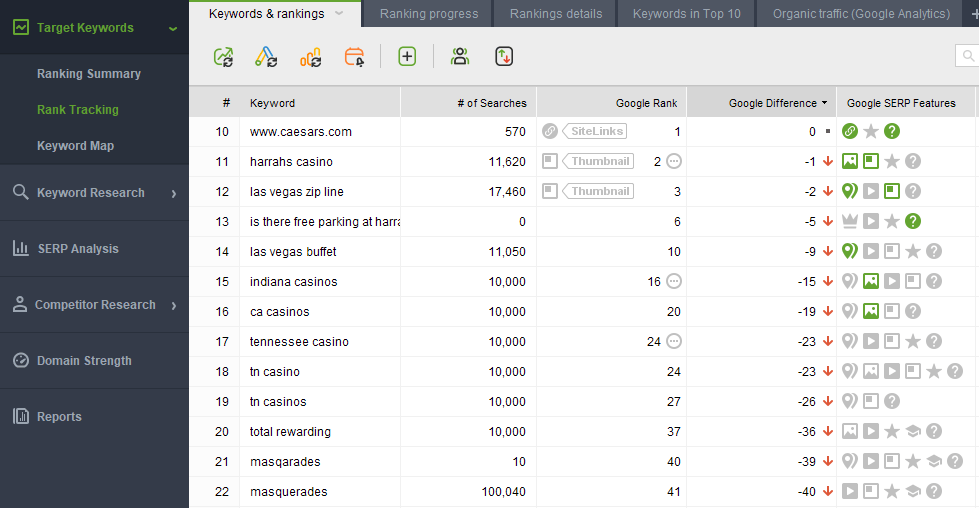979x508 pixels.
Task: Select the las vegas buffet keyword row
Action: click(x=584, y=252)
